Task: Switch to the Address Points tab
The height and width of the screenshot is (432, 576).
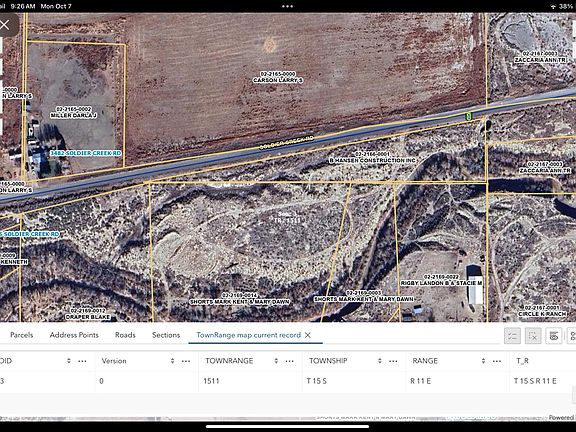Action: pos(74,335)
